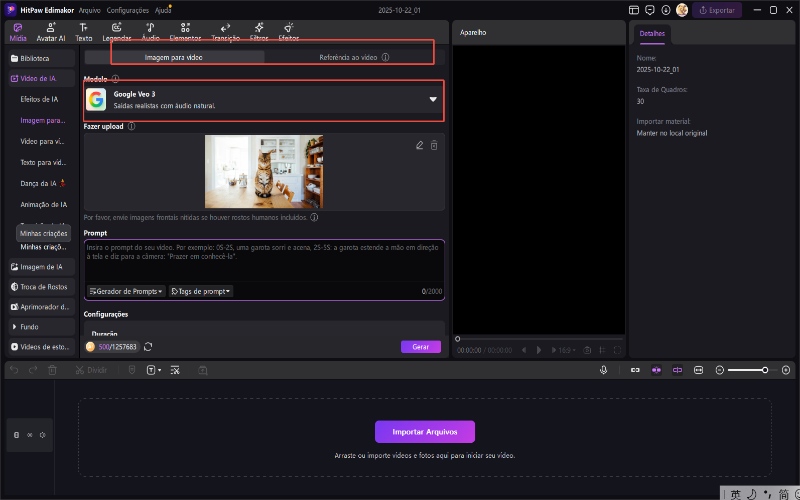Open the Configurações menu
This screenshot has width=800, height=500.
tap(127, 9)
